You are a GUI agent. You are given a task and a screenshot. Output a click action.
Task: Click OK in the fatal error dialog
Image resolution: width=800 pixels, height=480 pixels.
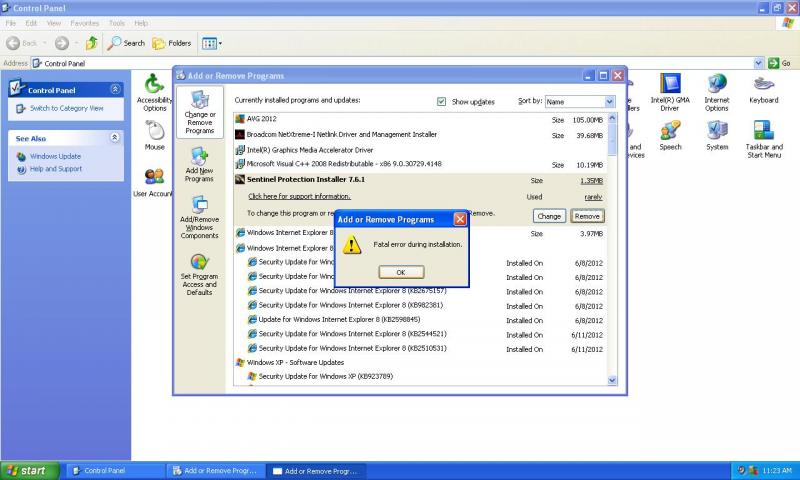click(401, 272)
